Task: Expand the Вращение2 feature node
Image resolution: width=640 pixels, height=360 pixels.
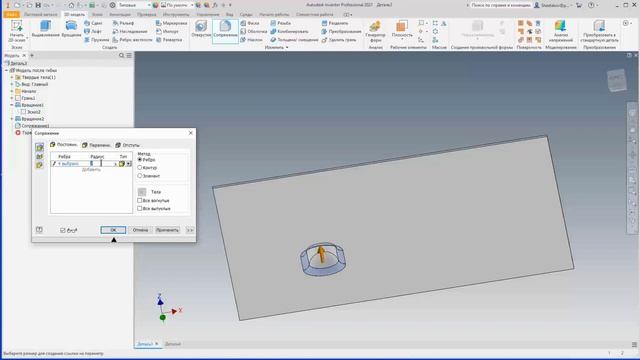Action: pyautogui.click(x=12, y=119)
